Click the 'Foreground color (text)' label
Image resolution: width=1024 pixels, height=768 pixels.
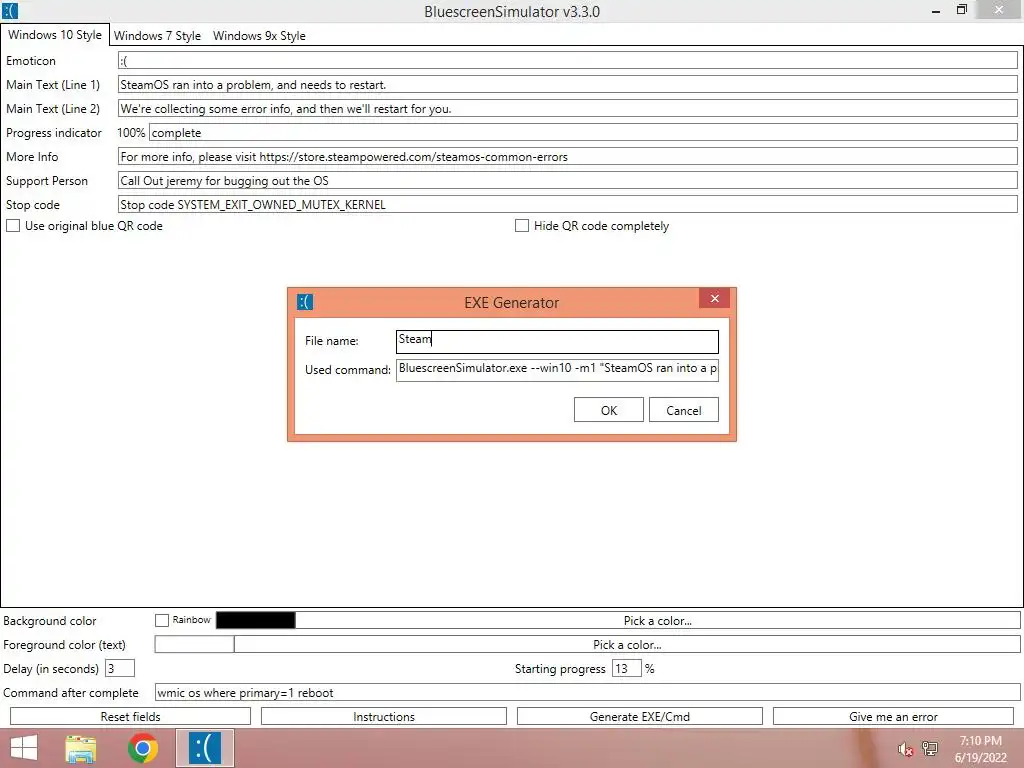(x=64, y=645)
